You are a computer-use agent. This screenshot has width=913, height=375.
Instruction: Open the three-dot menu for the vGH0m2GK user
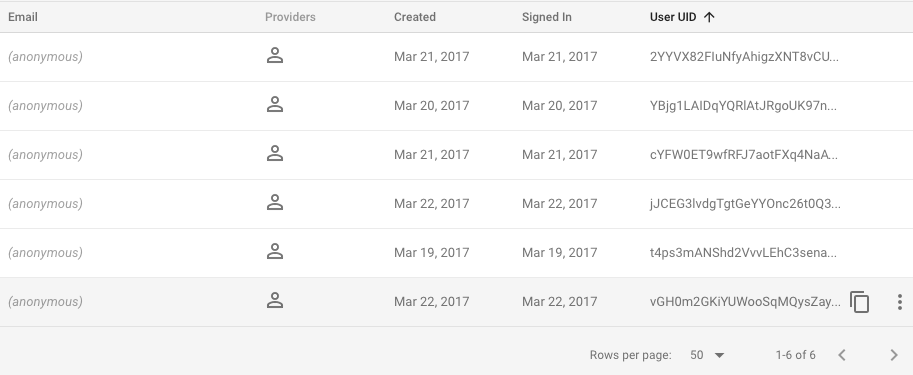(900, 302)
